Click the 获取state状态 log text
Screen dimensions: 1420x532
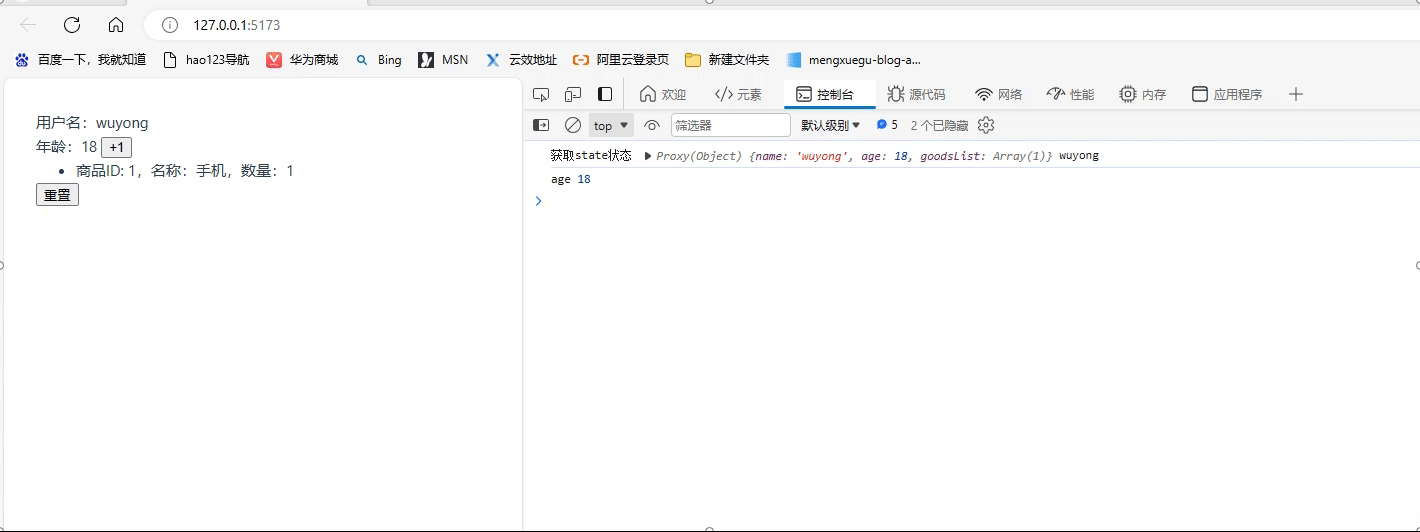point(591,156)
